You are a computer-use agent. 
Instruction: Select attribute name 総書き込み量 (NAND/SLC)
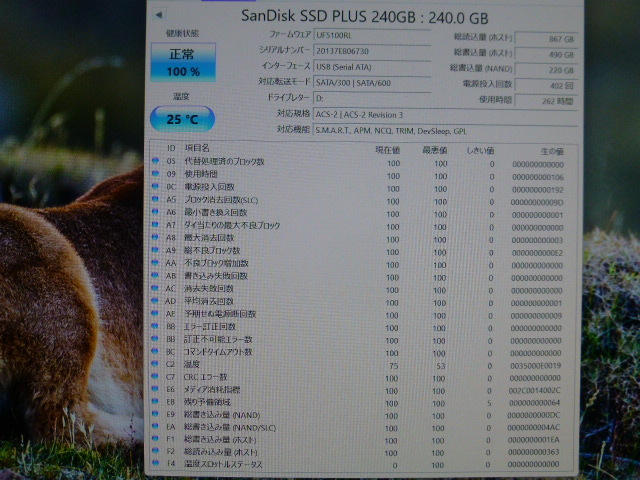click(x=230, y=427)
